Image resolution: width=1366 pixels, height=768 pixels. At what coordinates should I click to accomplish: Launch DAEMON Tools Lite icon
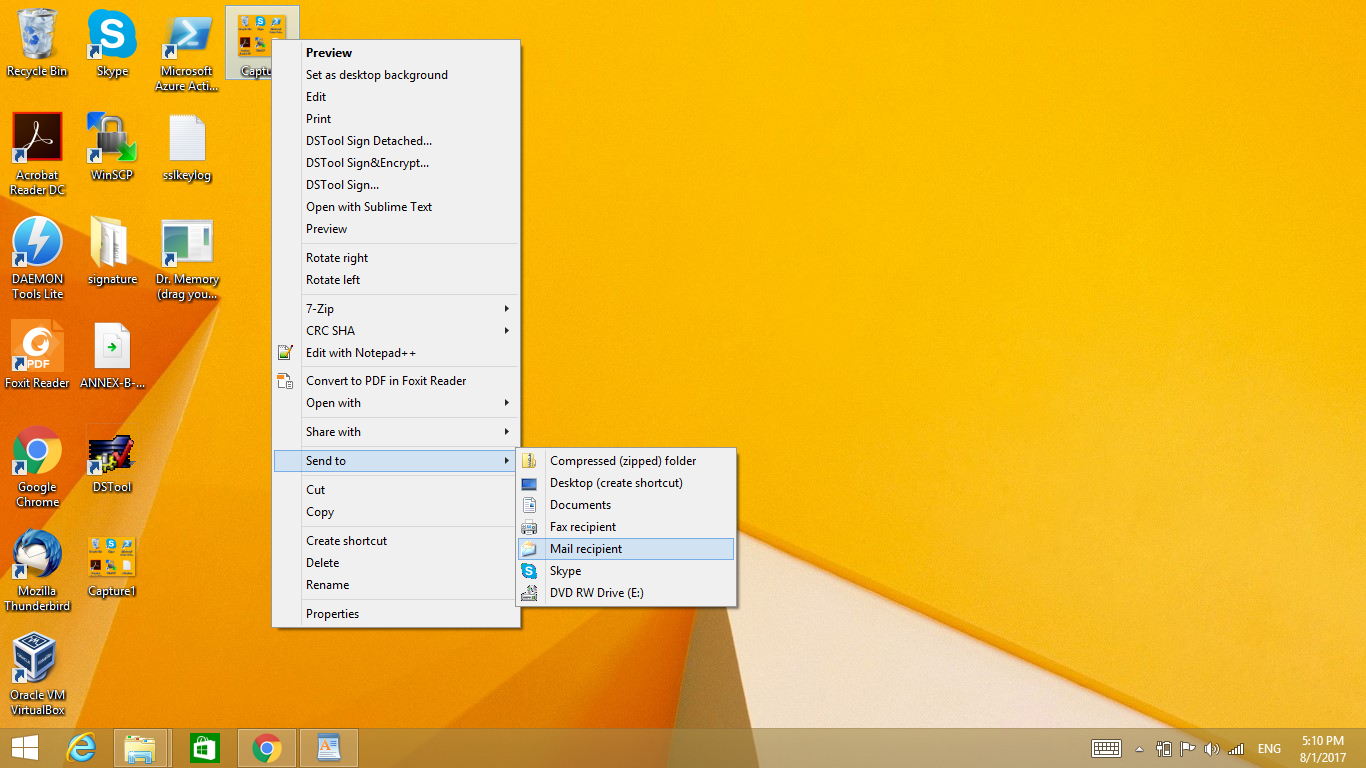[37, 244]
